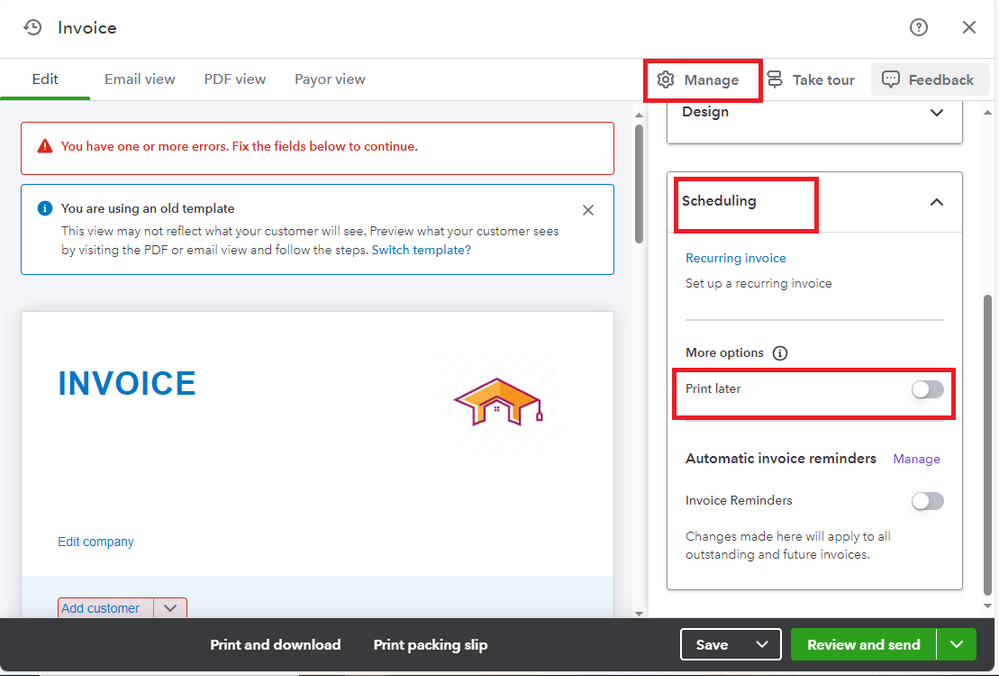Open the Save button dropdown arrow

click(762, 645)
